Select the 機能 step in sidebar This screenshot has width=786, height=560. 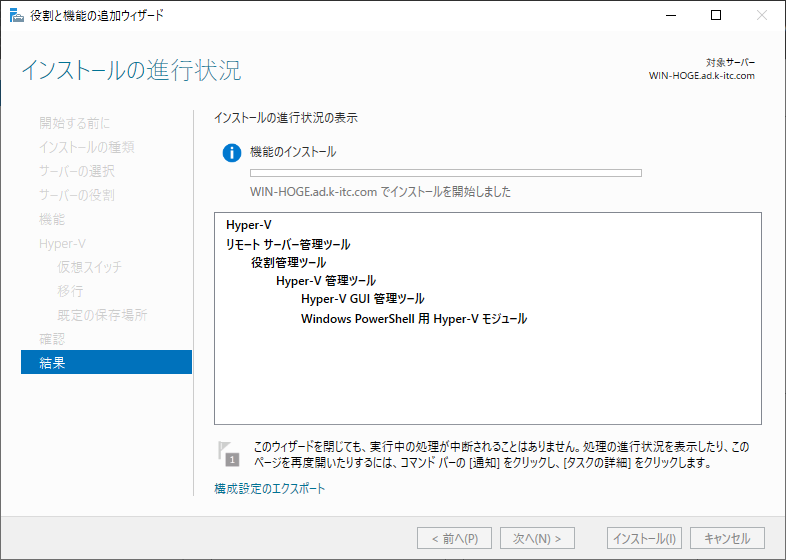click(52, 219)
